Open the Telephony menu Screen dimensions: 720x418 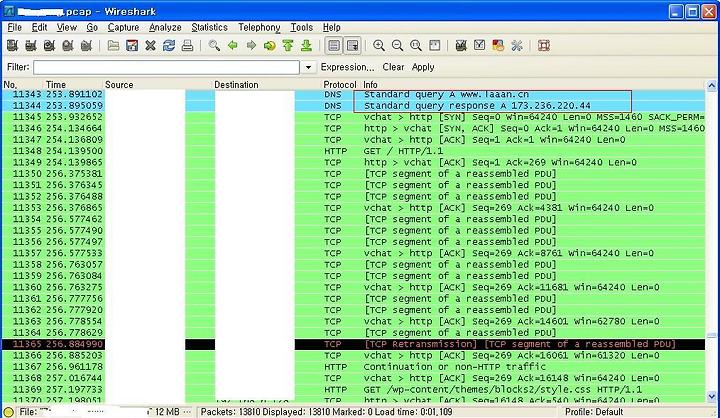259,28
